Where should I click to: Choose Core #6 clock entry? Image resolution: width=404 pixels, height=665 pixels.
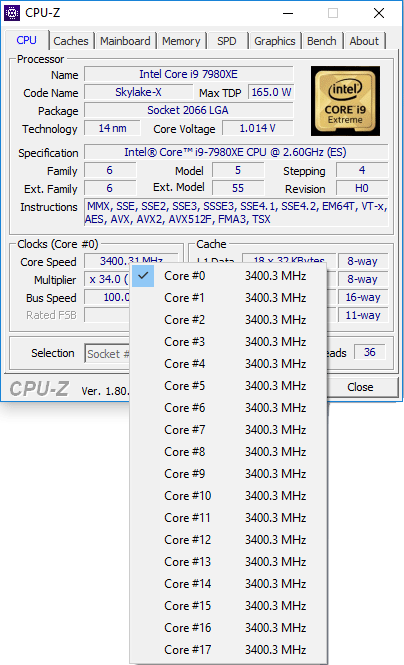(x=228, y=408)
